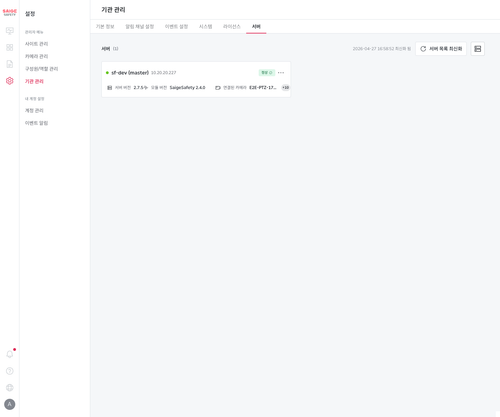Click the sf-dev (master) server name
This screenshot has height=417, width=500.
130,72
